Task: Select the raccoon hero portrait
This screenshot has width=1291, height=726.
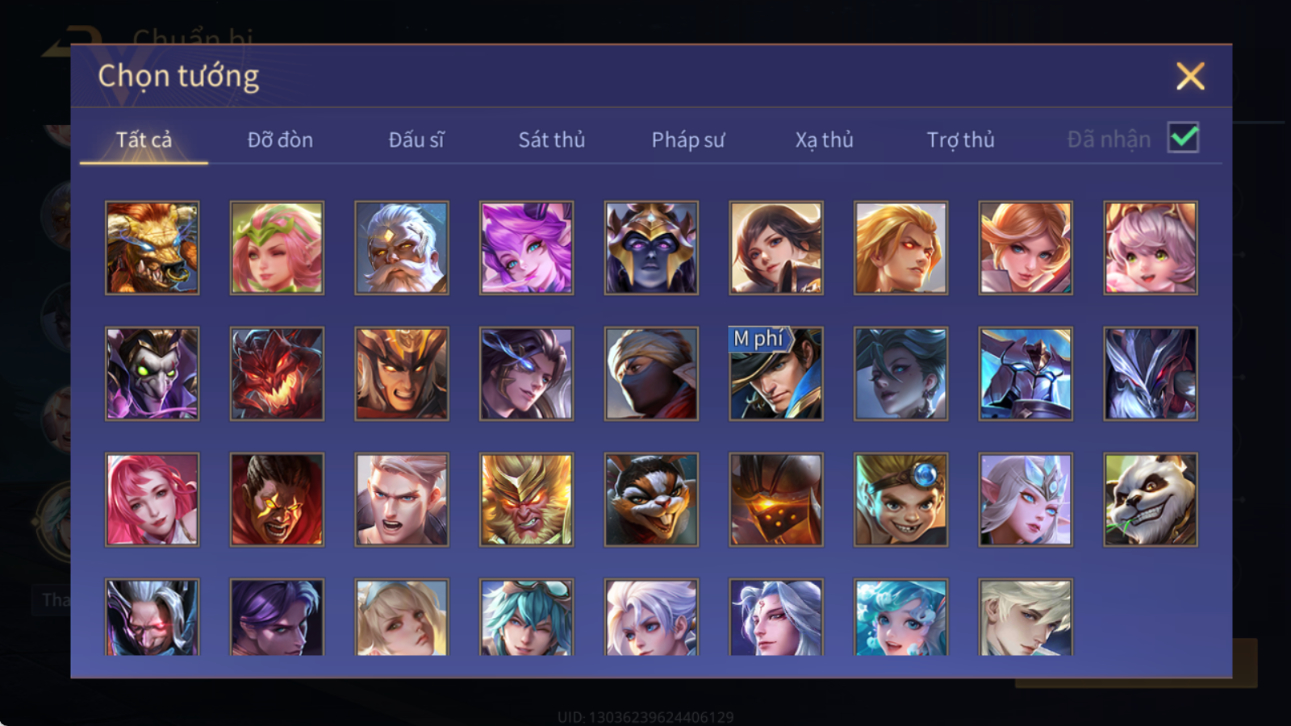Action: coord(651,500)
